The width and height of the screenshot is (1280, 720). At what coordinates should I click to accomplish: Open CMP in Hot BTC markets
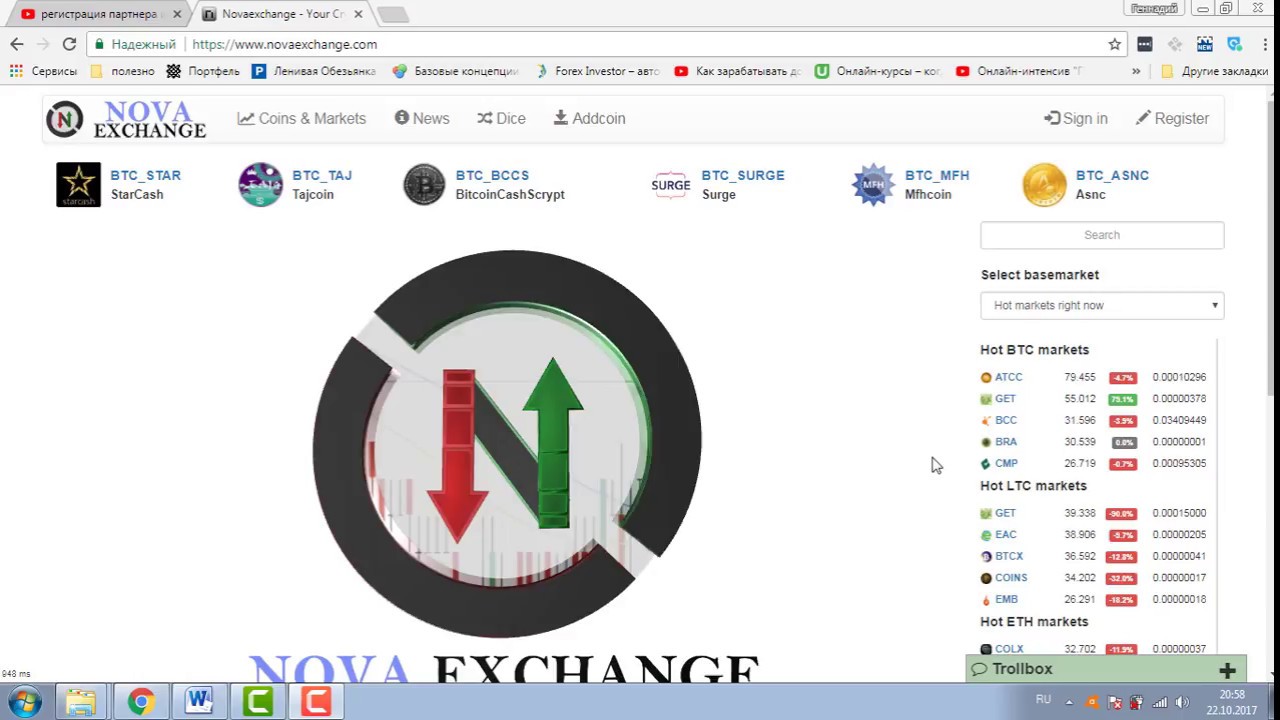tap(1006, 464)
